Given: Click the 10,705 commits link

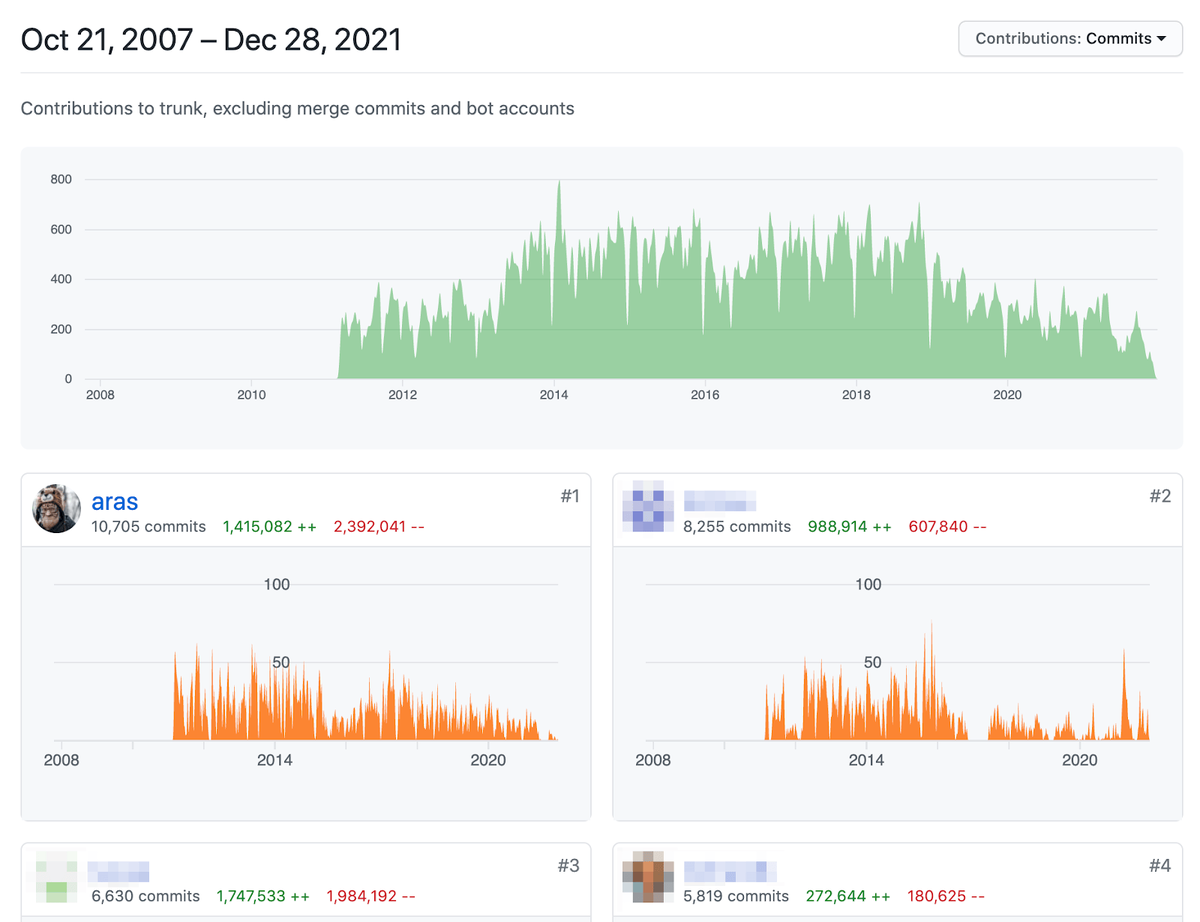Looking at the screenshot, I should pos(149,526).
